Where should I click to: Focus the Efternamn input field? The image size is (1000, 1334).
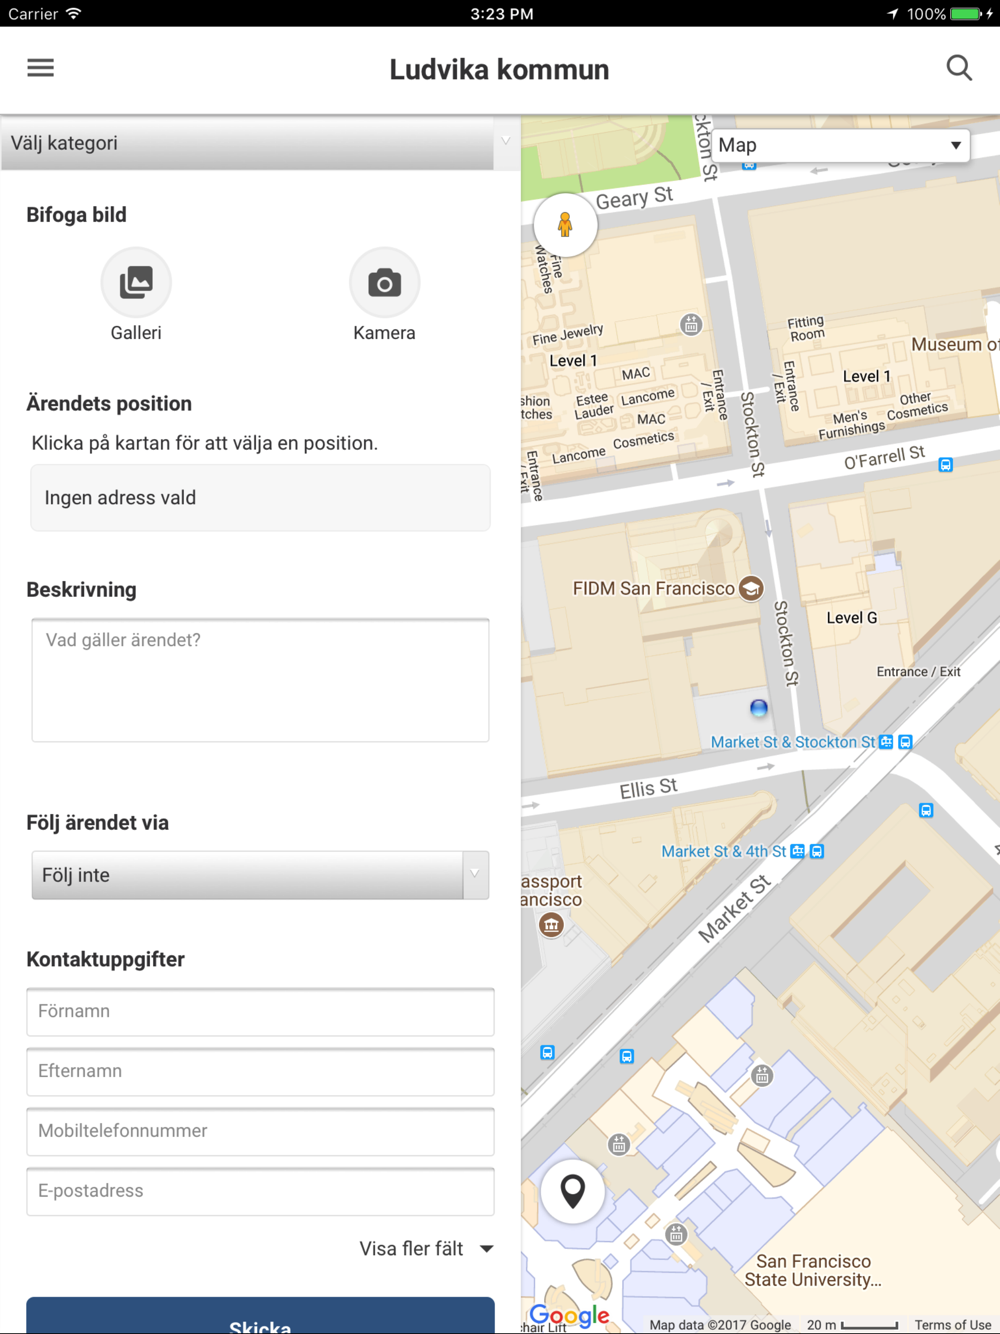pos(260,1072)
